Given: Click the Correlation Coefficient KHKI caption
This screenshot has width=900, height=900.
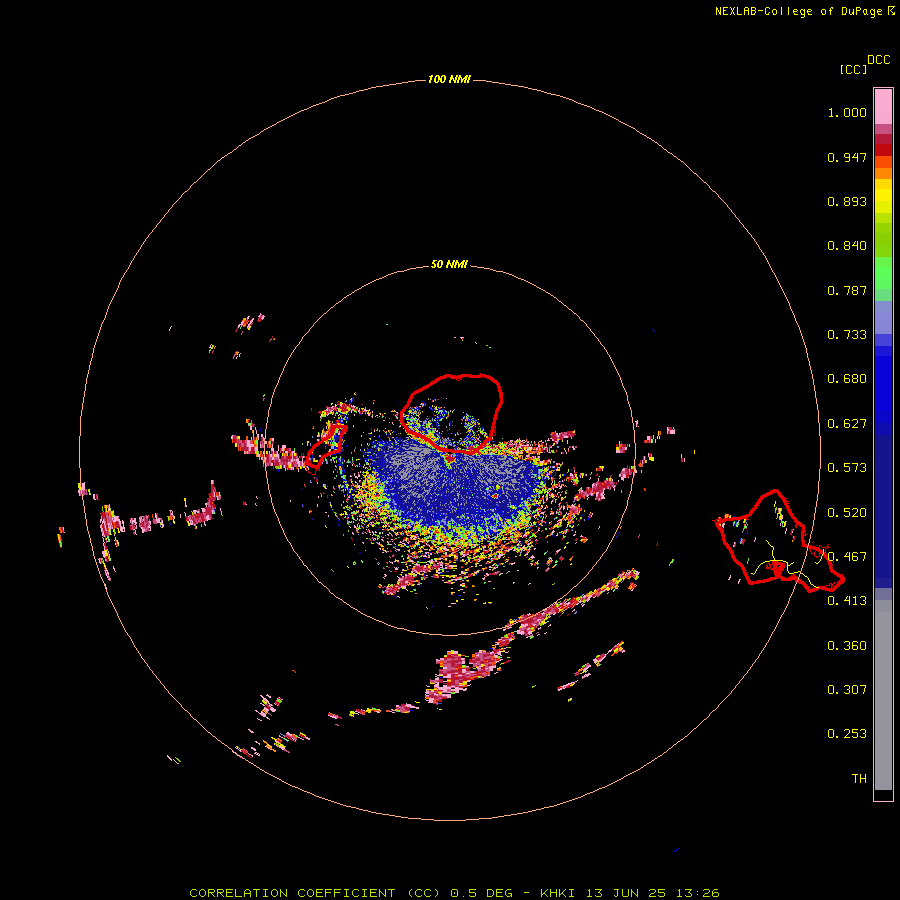Looking at the screenshot, I should click(x=454, y=893).
